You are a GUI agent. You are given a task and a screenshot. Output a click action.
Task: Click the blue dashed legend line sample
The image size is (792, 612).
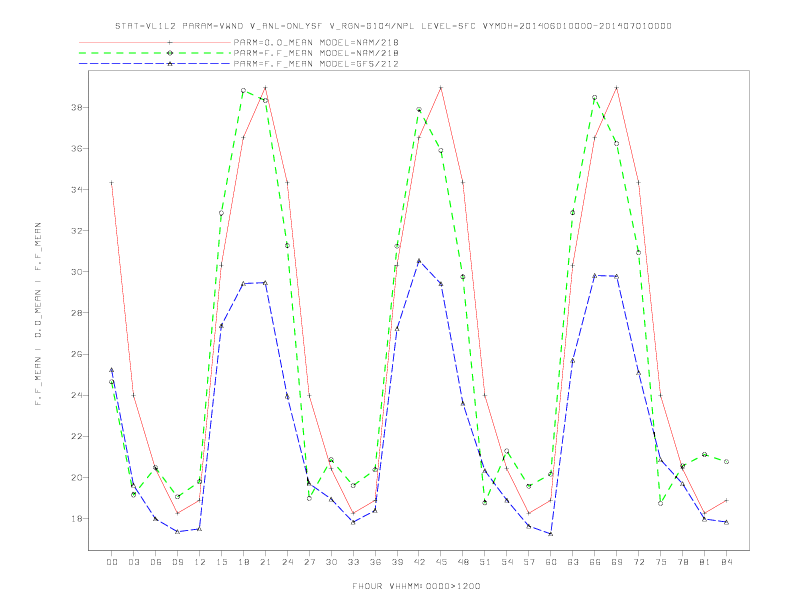(155, 64)
